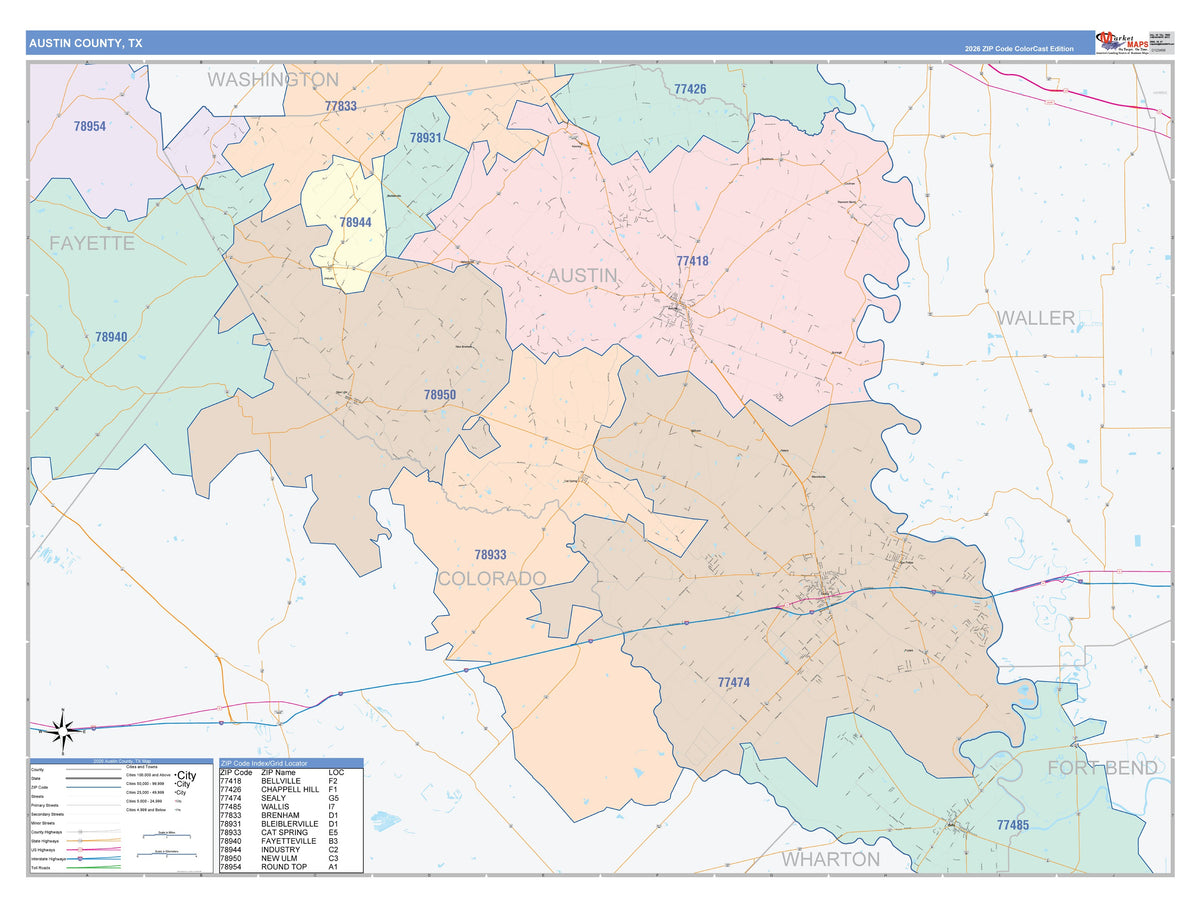Click 'Cities and Towns' legend heading
The image size is (1200, 908).
[x=142, y=767]
